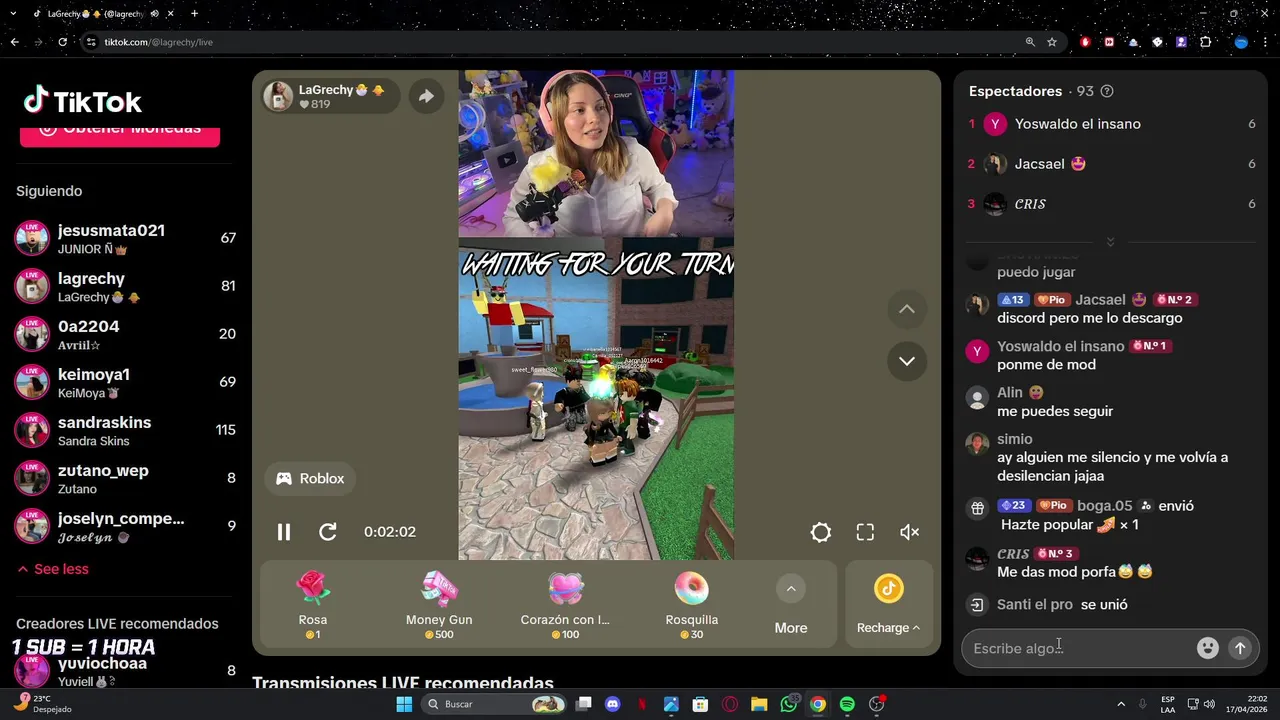Open sandraskins live channel
Viewport: 1280px width, 720px height.
pyautogui.click(x=124, y=430)
